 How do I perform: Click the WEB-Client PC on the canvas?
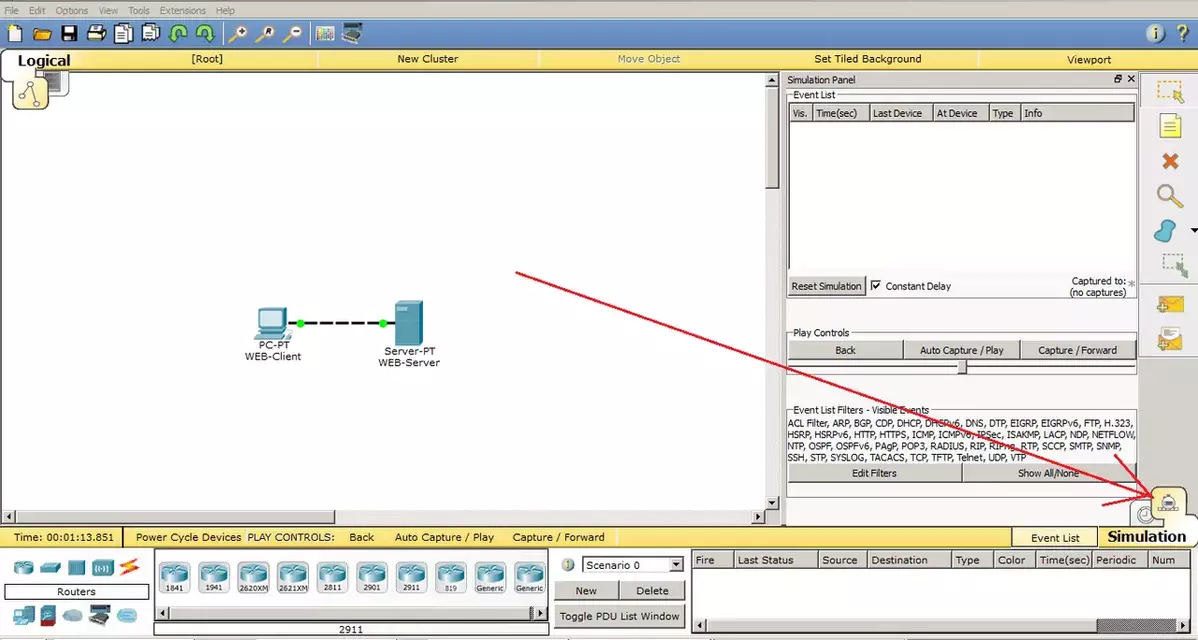click(x=272, y=324)
